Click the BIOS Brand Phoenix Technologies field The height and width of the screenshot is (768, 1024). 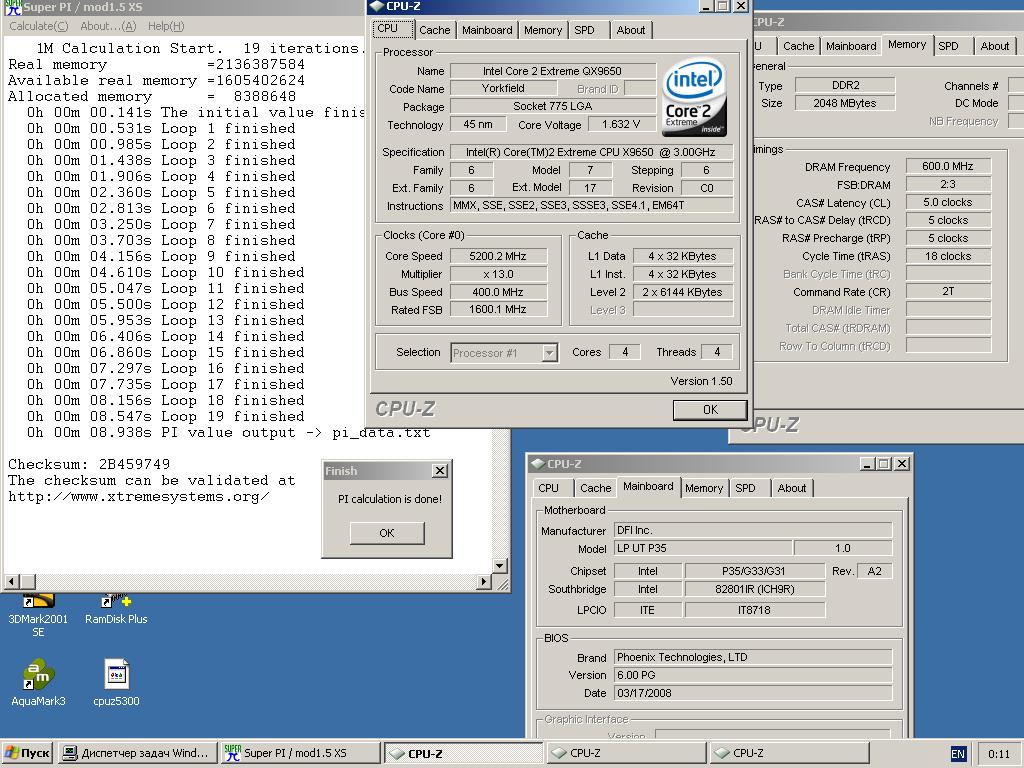(753, 657)
